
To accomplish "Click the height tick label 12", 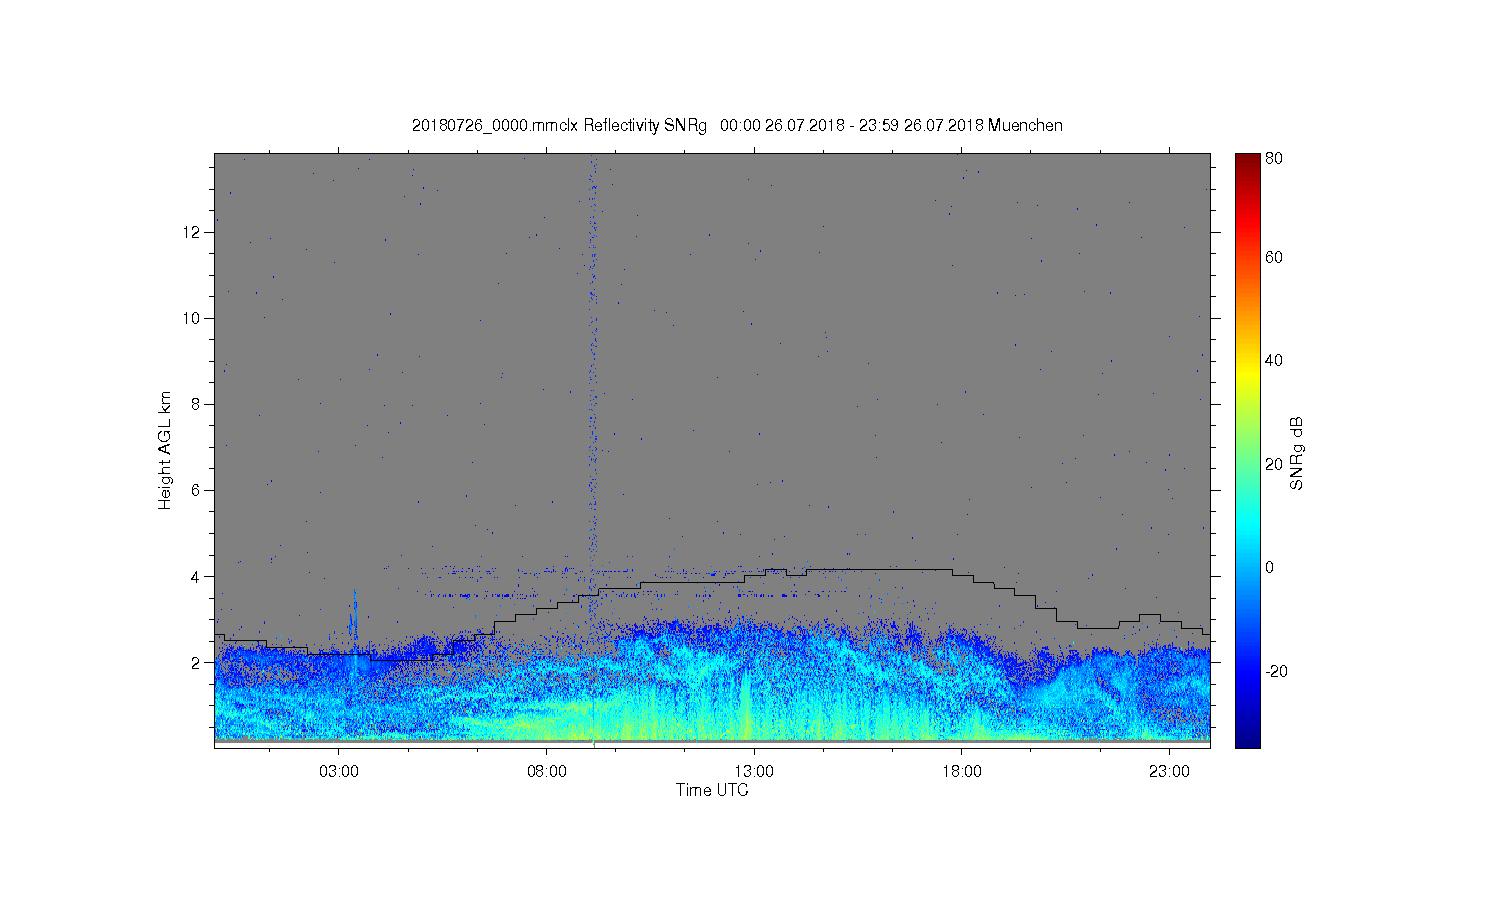I will pos(193,232).
